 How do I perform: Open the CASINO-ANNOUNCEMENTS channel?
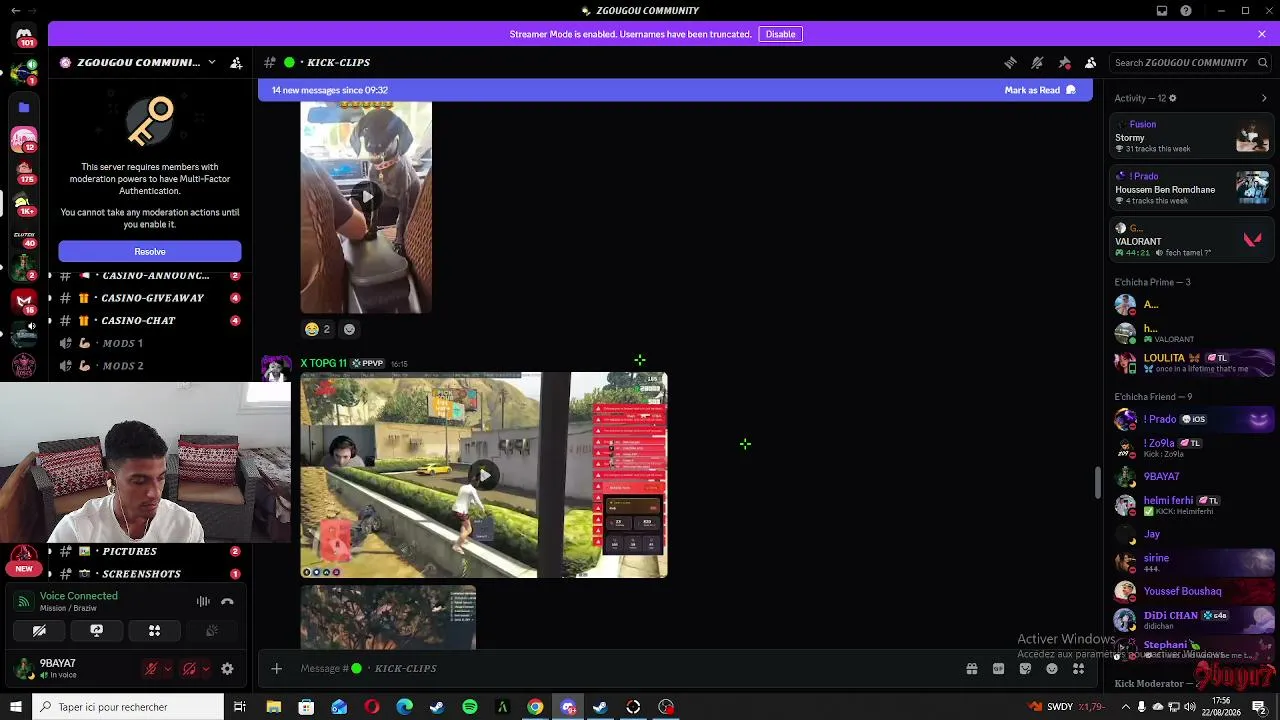(149, 276)
